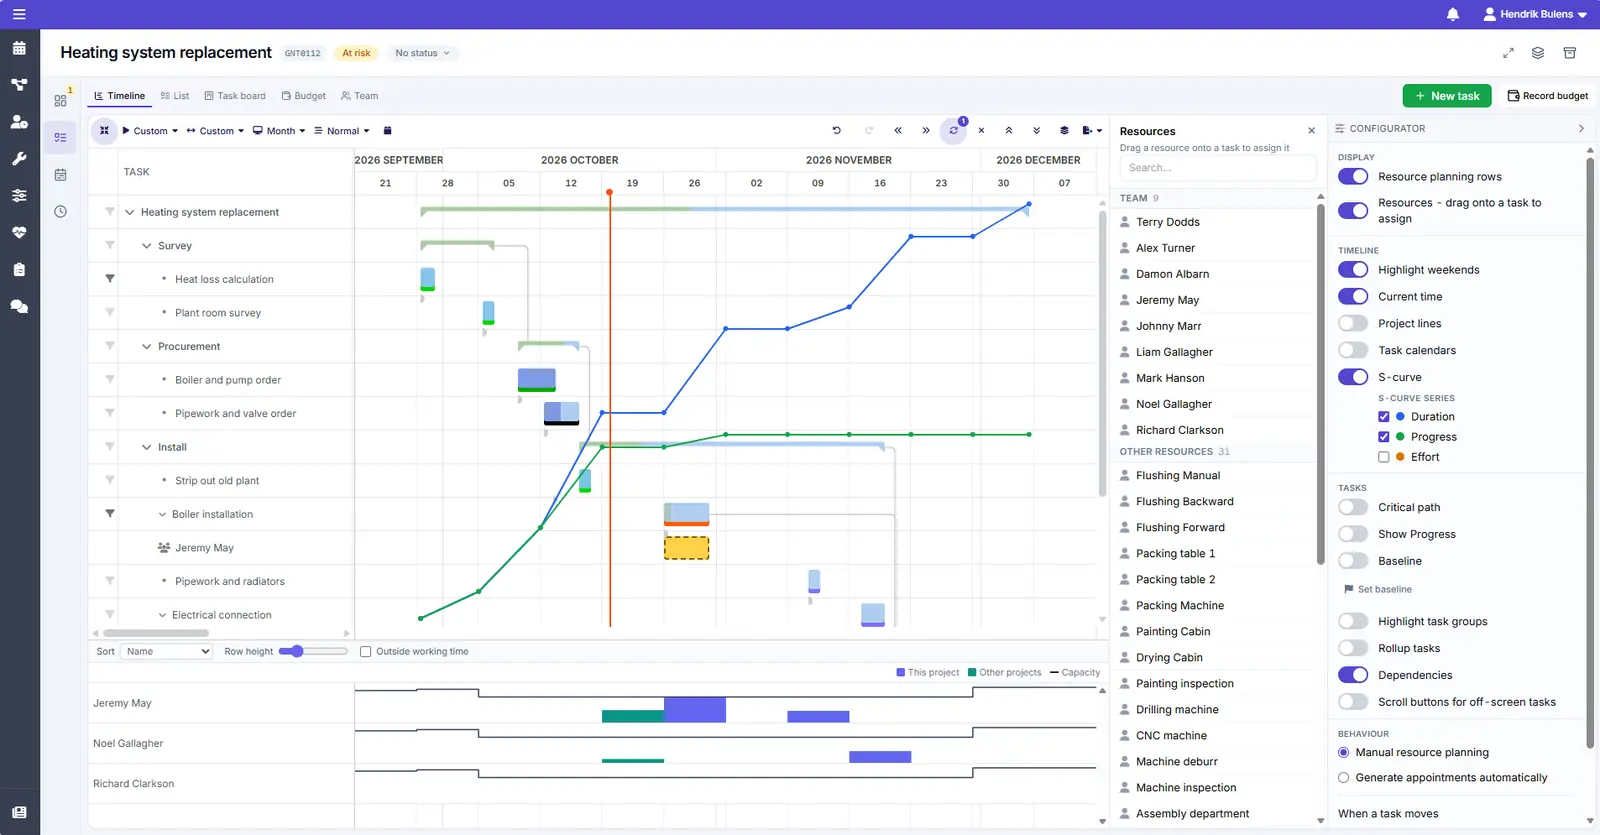Open the chat bubbles sidebar icon
Image resolution: width=1600 pixels, height=835 pixels.
pos(19,307)
